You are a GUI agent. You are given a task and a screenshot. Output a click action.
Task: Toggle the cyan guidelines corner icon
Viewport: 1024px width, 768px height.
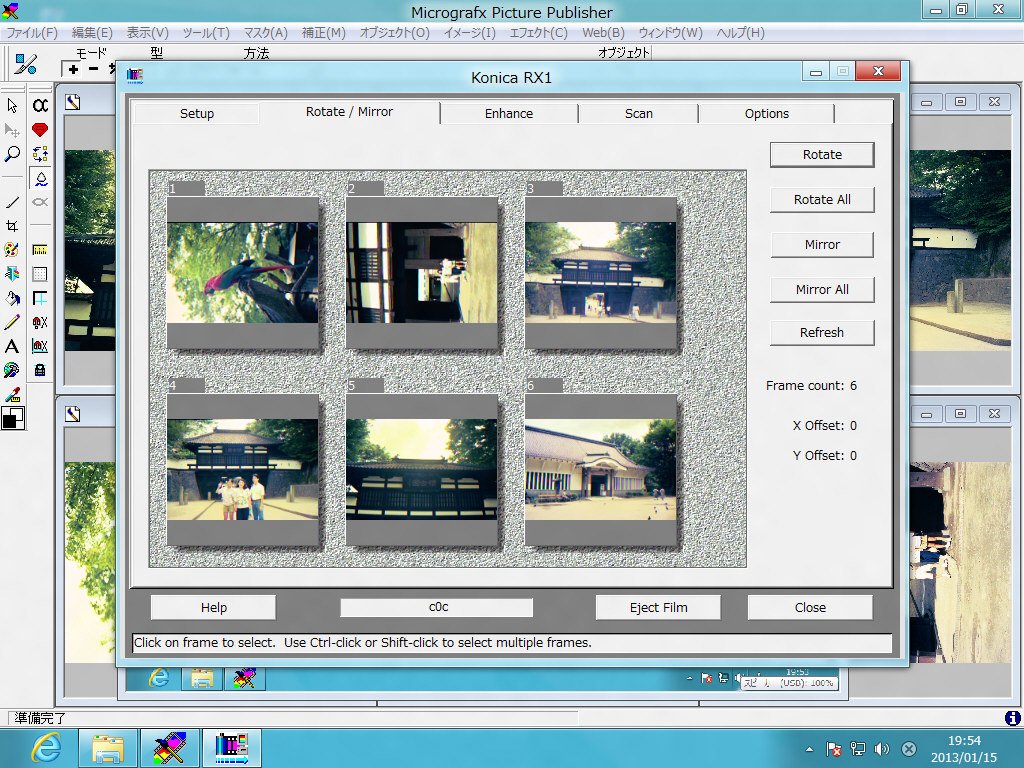tap(40, 298)
